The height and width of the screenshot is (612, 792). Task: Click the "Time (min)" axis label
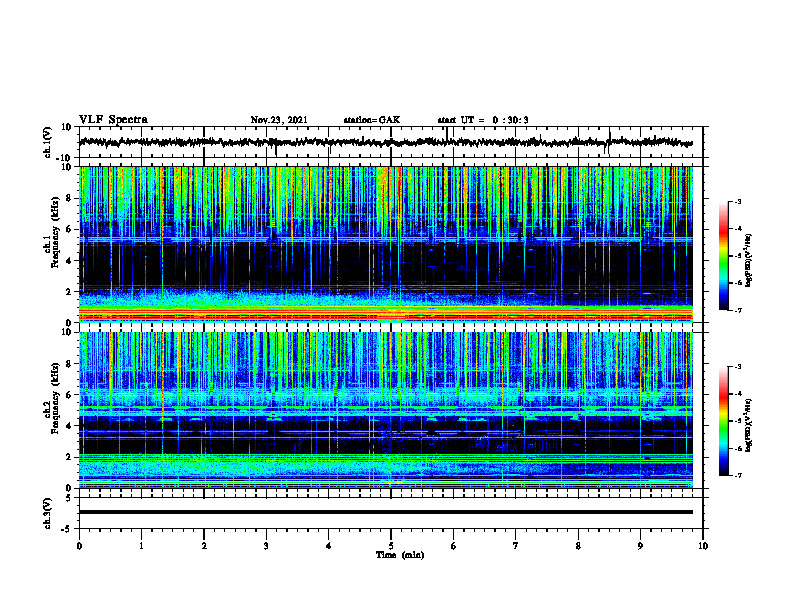[x=400, y=555]
